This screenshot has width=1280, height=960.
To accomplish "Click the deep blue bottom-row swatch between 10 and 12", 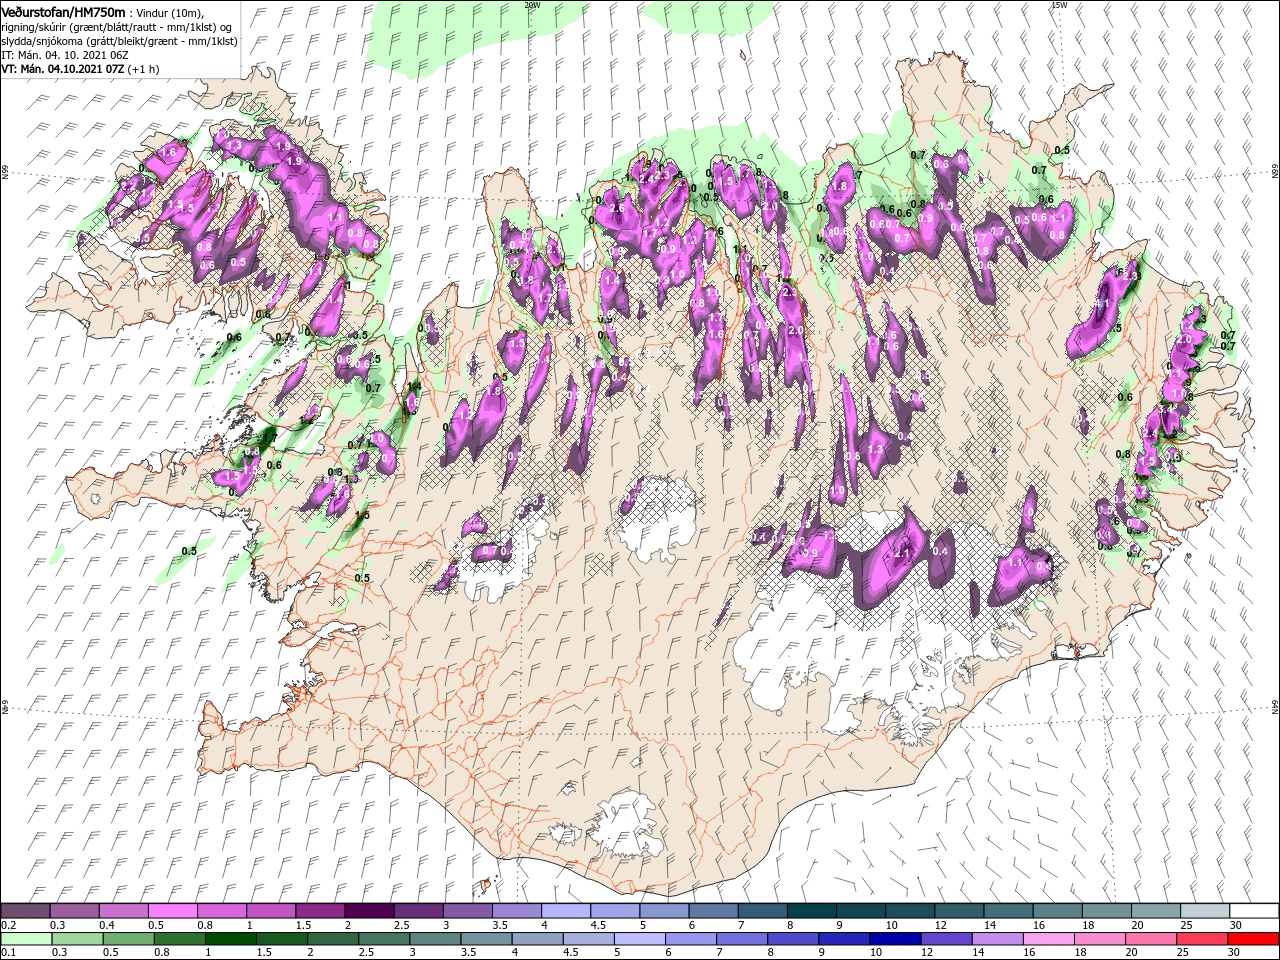I will tap(895, 939).
